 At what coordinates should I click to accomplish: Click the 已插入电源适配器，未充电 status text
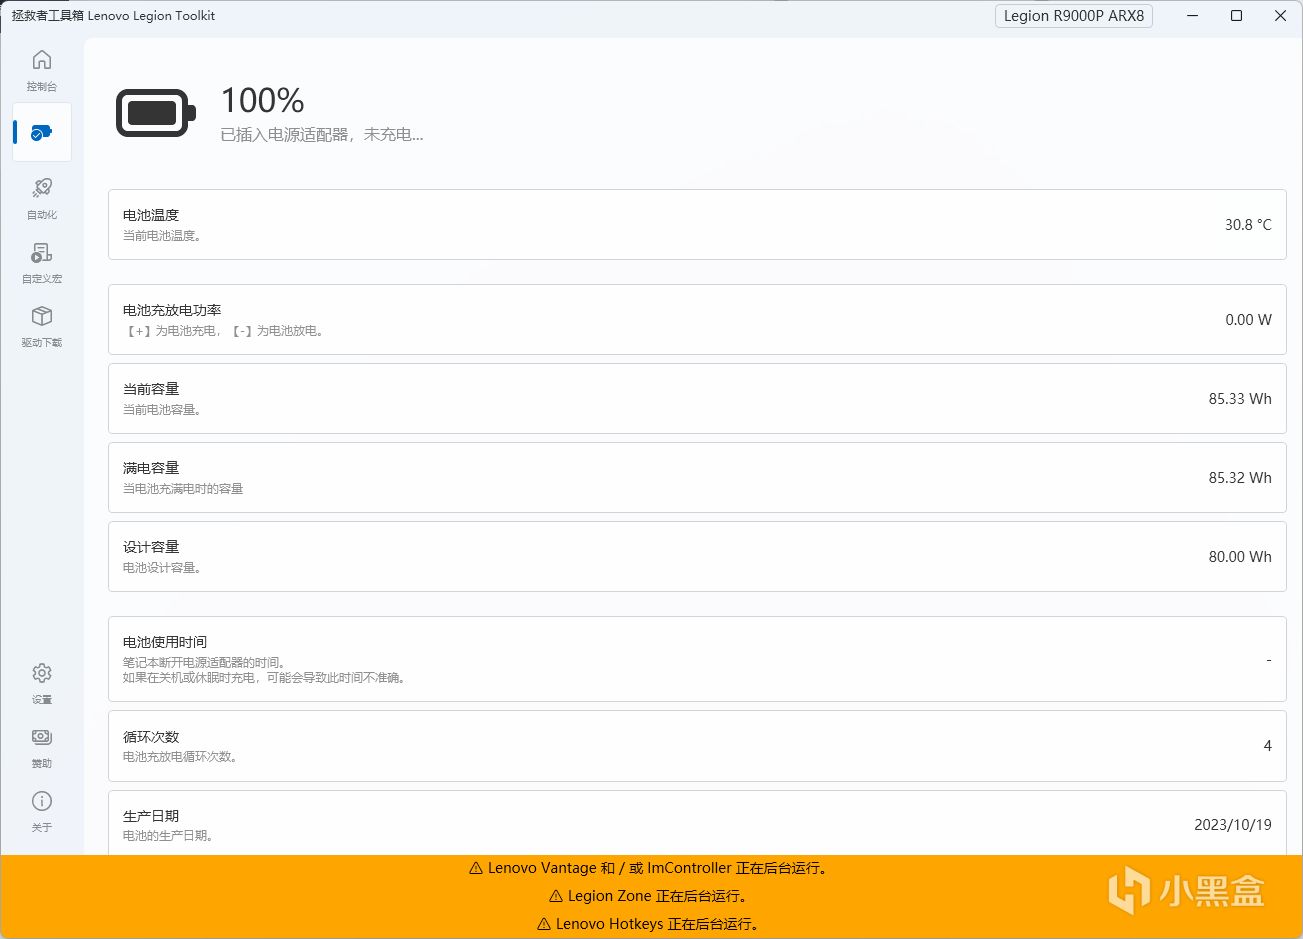(322, 135)
